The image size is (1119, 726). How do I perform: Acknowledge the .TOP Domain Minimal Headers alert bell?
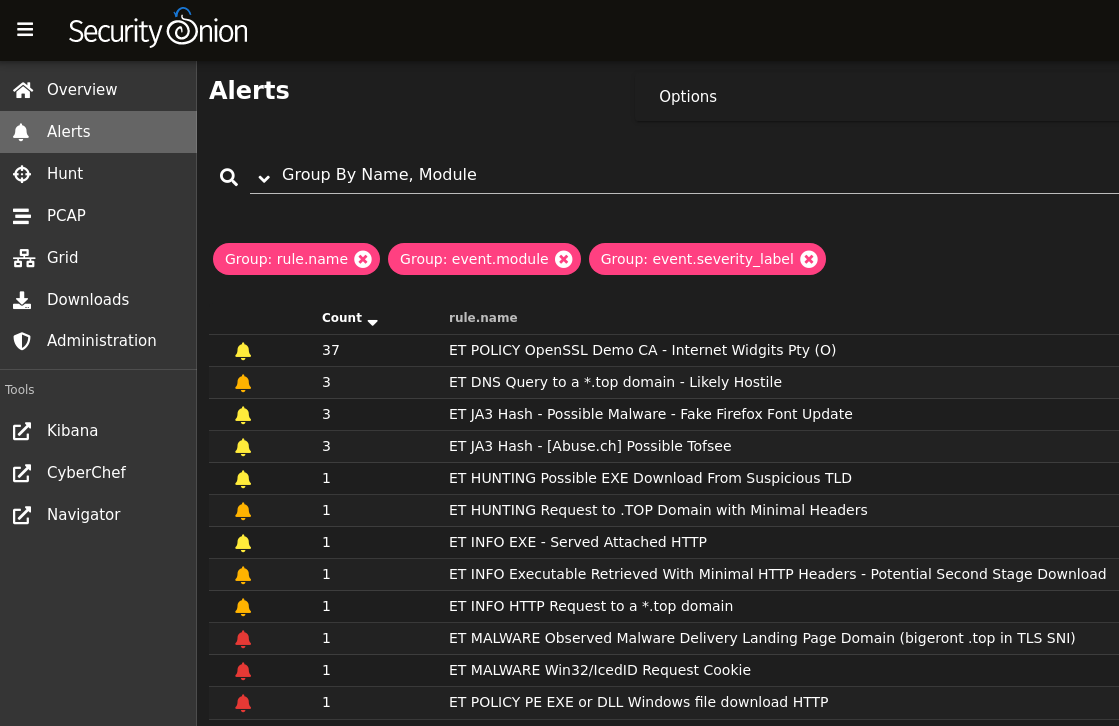click(243, 510)
